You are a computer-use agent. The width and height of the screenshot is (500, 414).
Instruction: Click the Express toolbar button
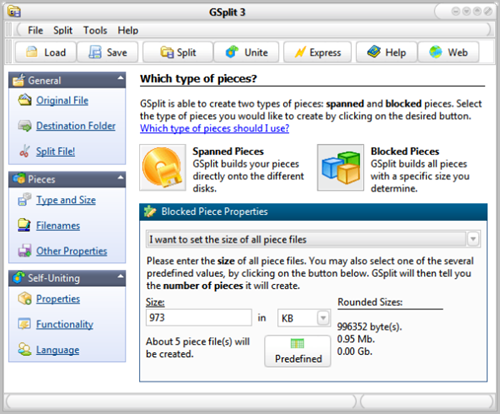point(317,52)
